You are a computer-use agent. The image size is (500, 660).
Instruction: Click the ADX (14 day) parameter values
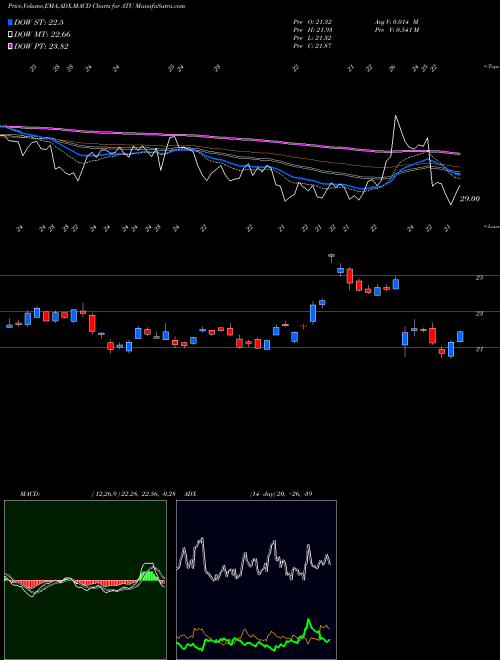click(x=281, y=494)
